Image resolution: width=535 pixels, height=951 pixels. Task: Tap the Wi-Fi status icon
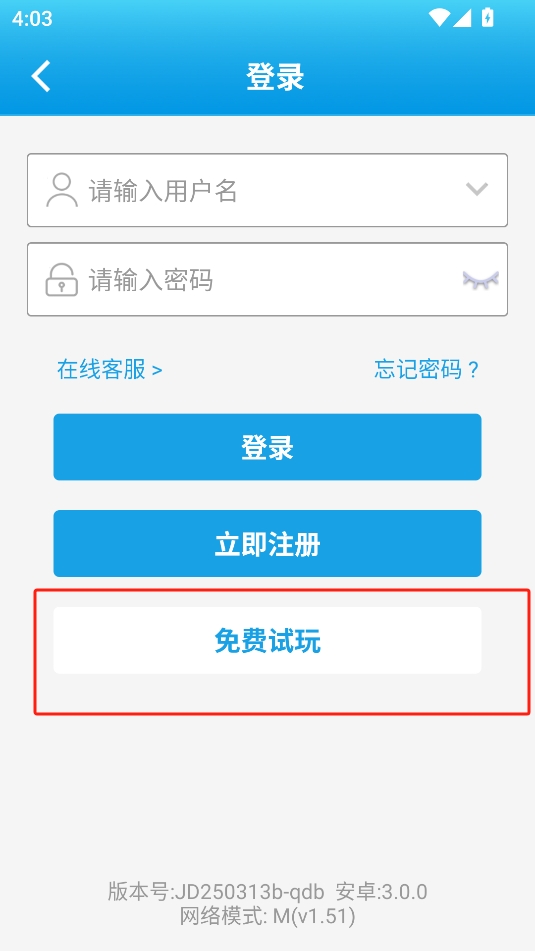(x=439, y=18)
